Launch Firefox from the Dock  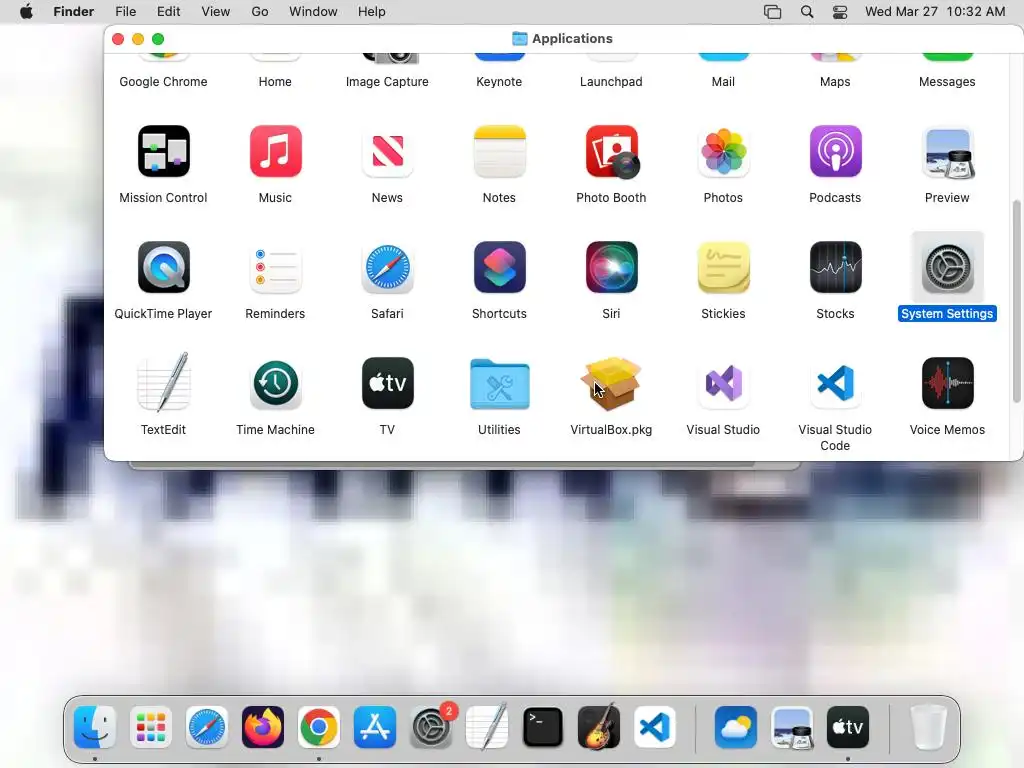[263, 727]
